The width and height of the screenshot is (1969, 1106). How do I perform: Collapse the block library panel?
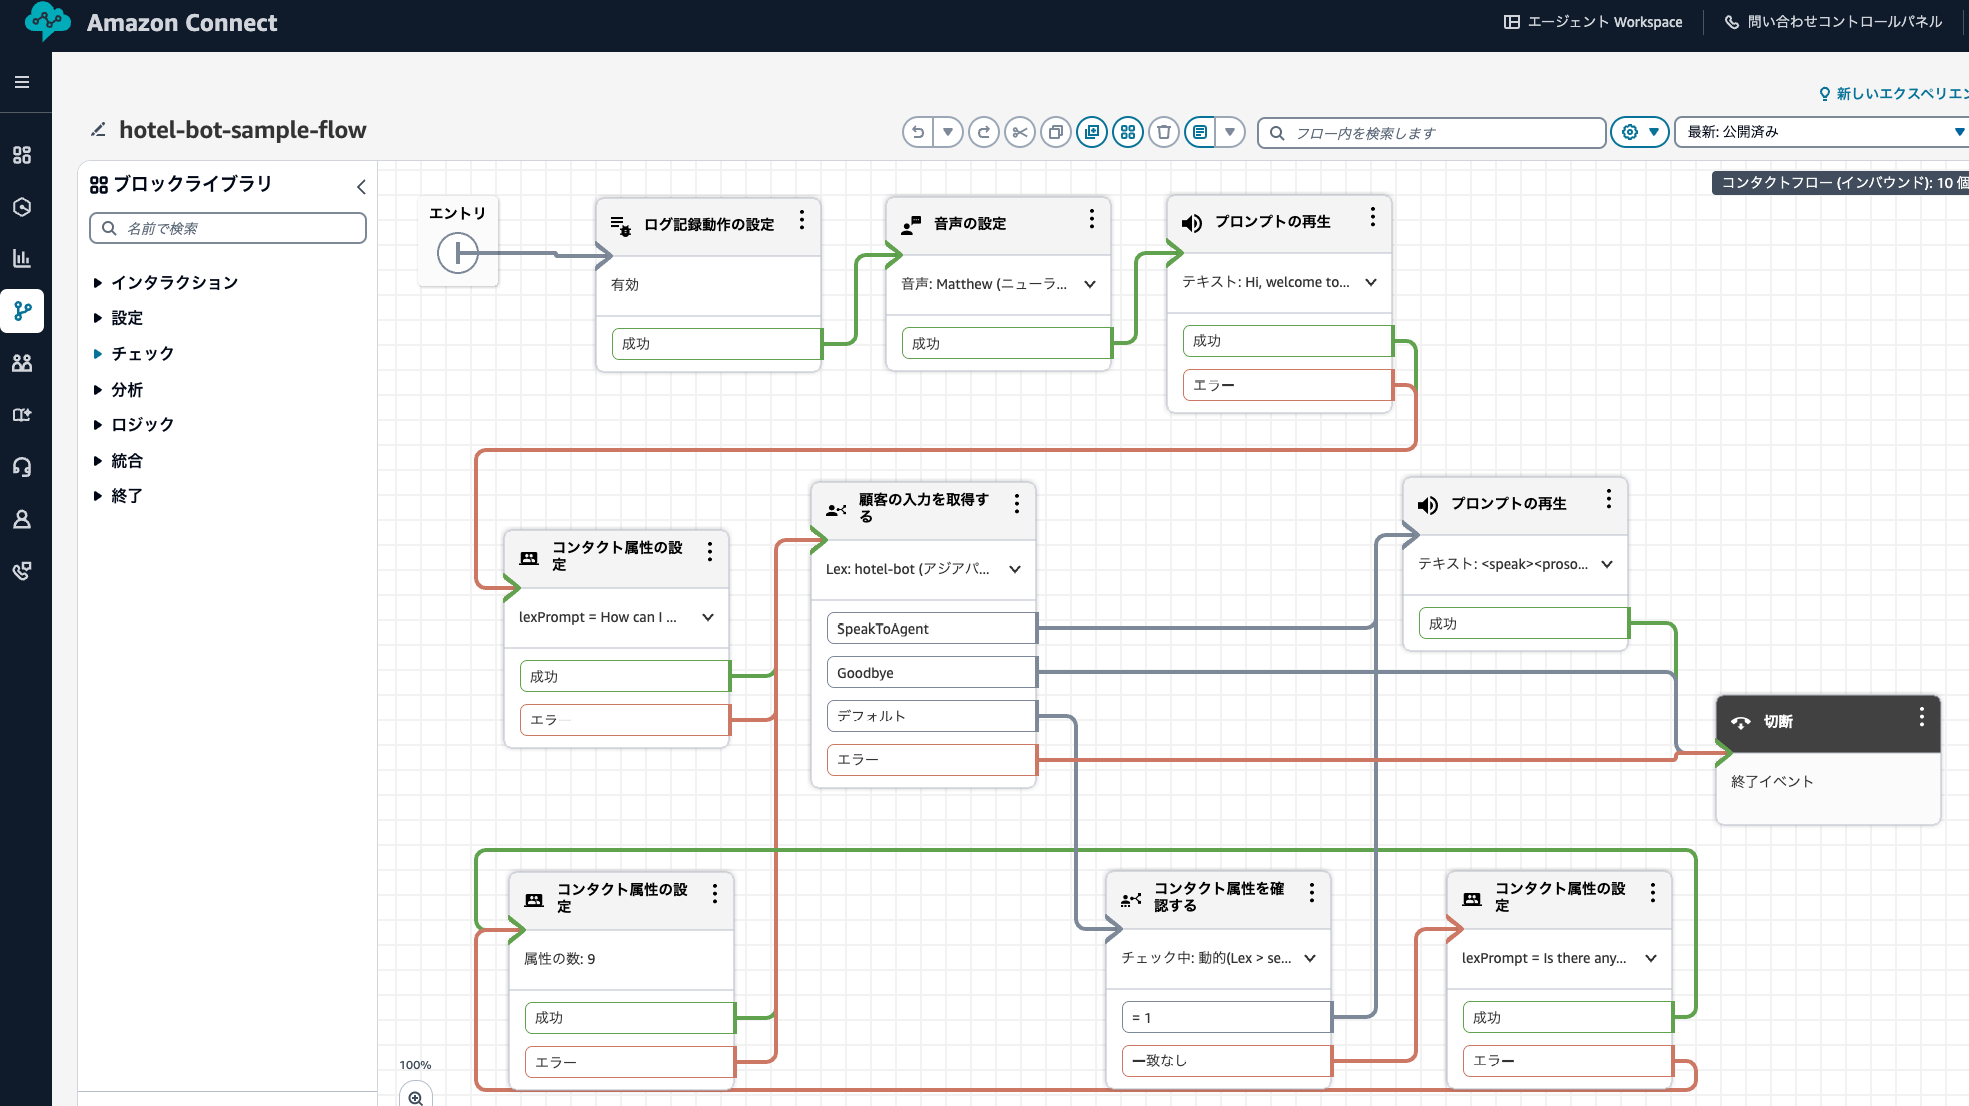pos(361,186)
